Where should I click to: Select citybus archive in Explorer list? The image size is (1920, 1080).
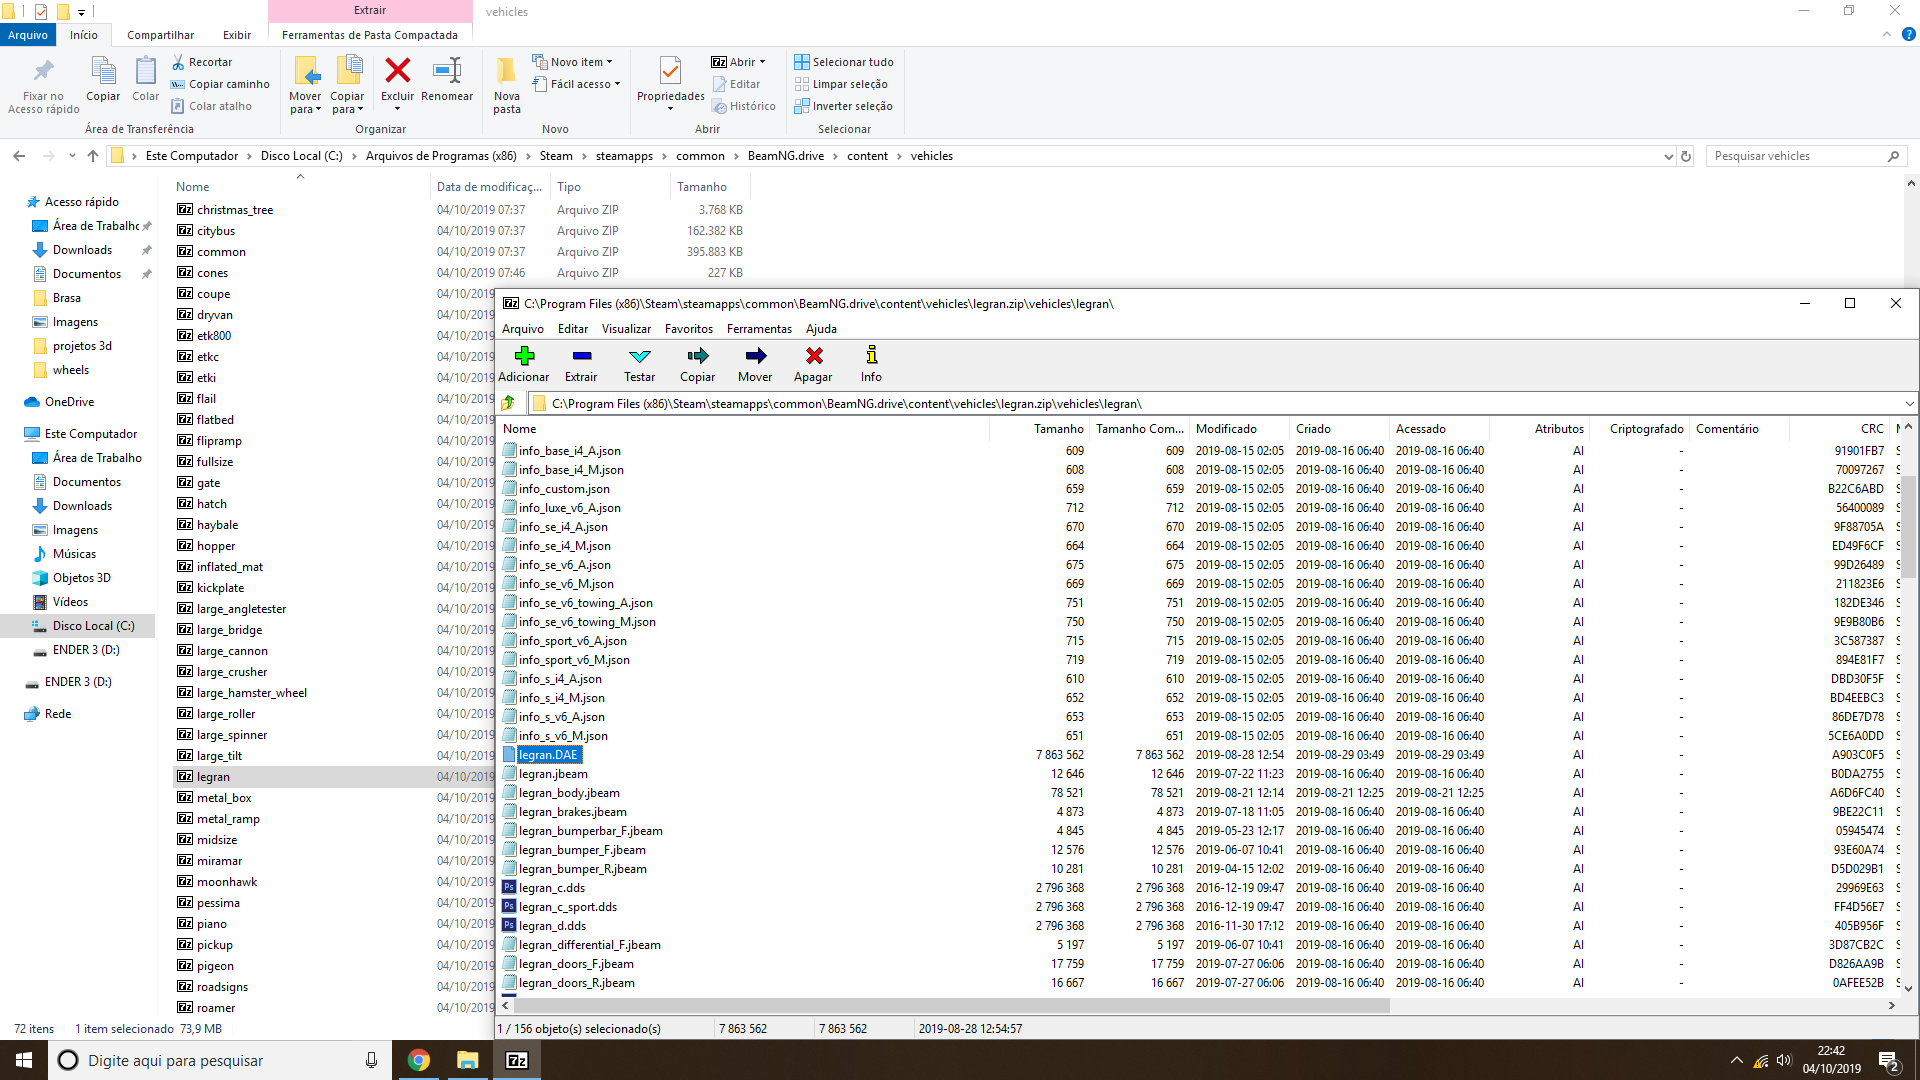pos(215,231)
